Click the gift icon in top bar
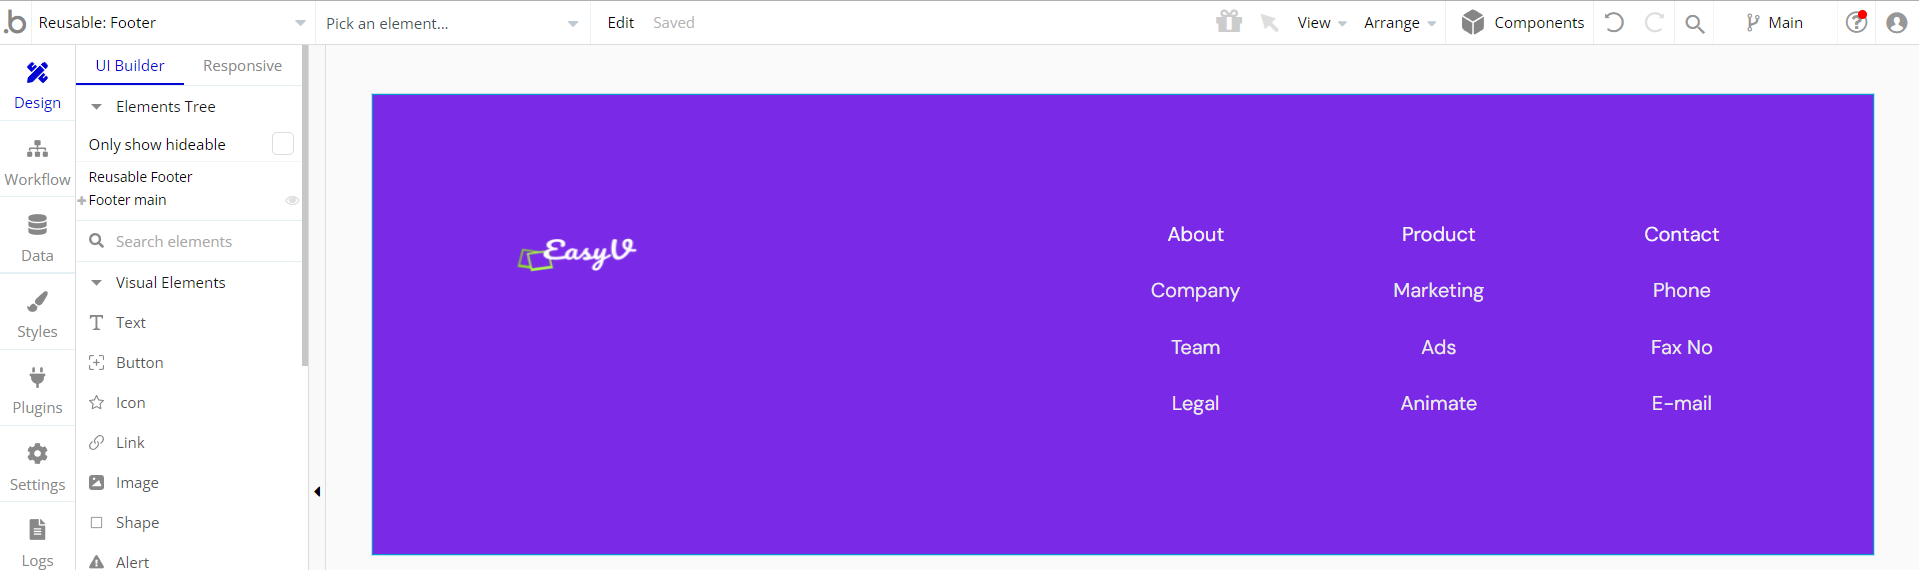This screenshot has height=570, width=1919. (x=1229, y=21)
